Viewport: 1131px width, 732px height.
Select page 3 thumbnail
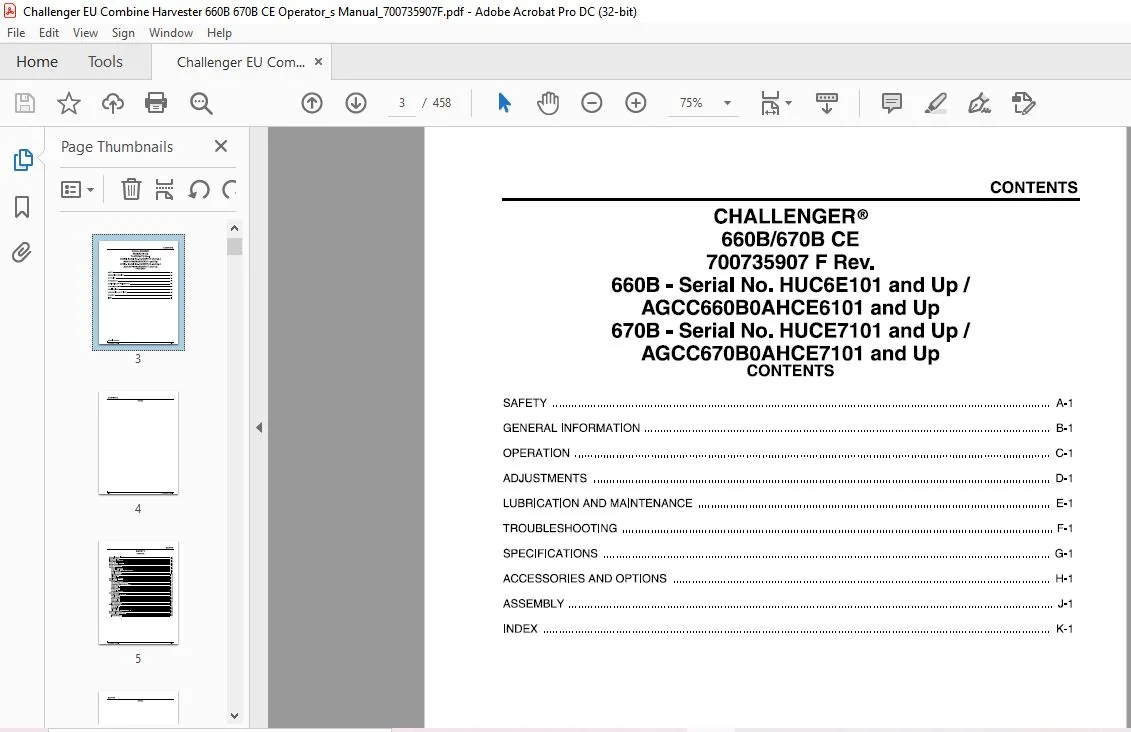[138, 292]
